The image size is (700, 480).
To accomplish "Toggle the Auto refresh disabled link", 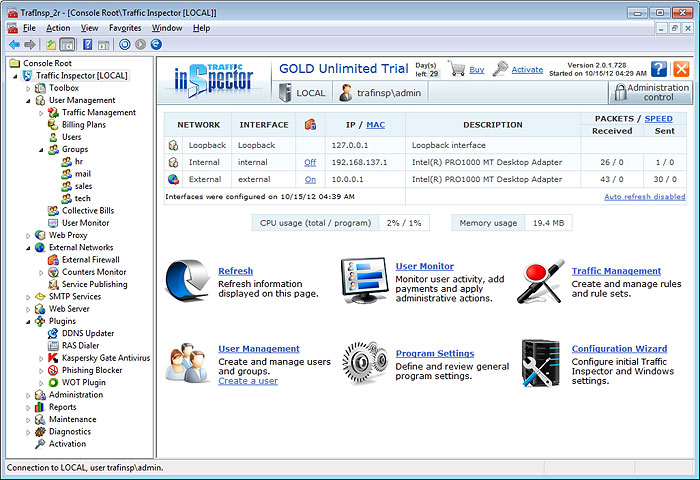I will coord(644,197).
